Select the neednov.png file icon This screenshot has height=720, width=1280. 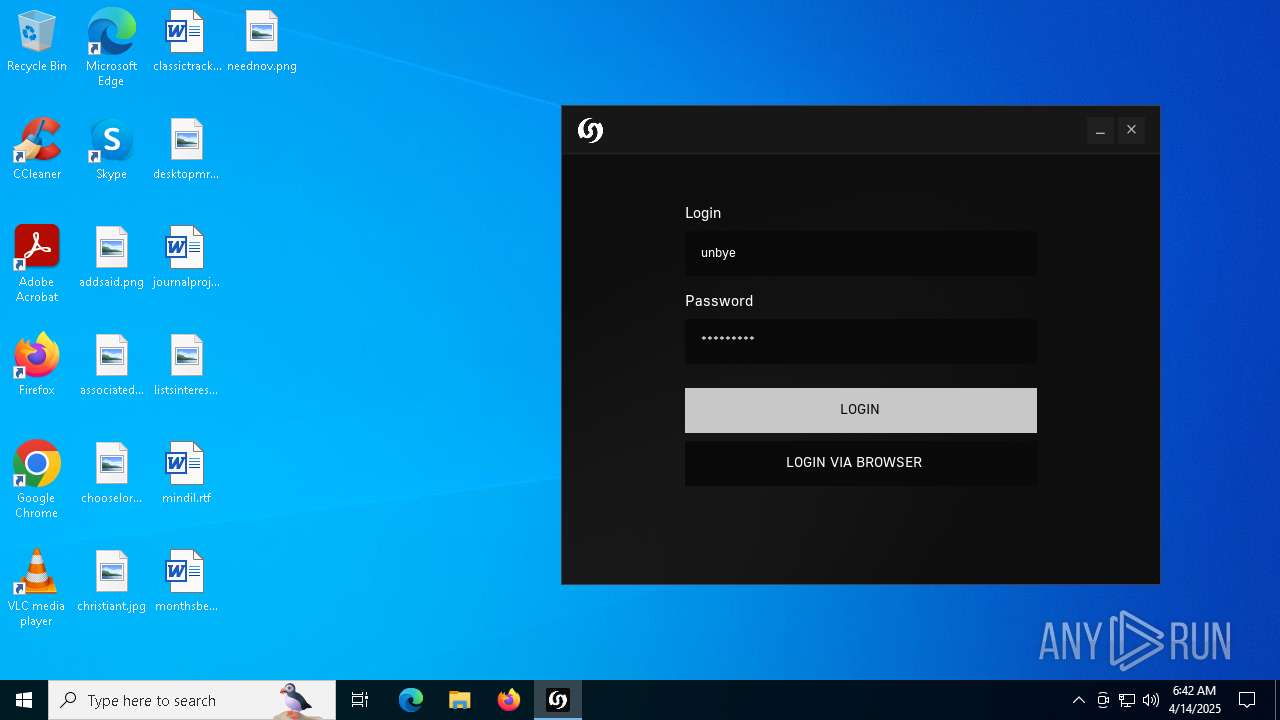point(261,42)
